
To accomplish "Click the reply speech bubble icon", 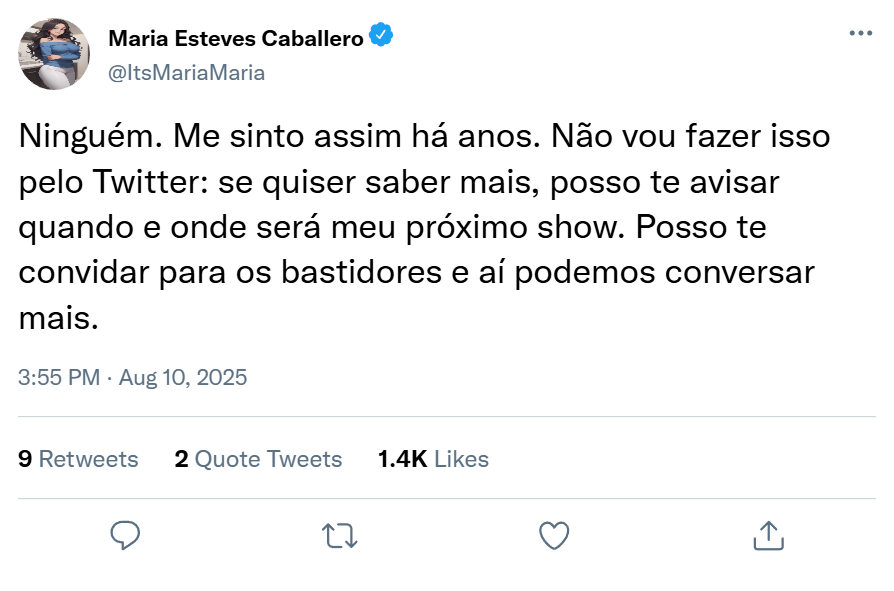I will coord(124,535).
